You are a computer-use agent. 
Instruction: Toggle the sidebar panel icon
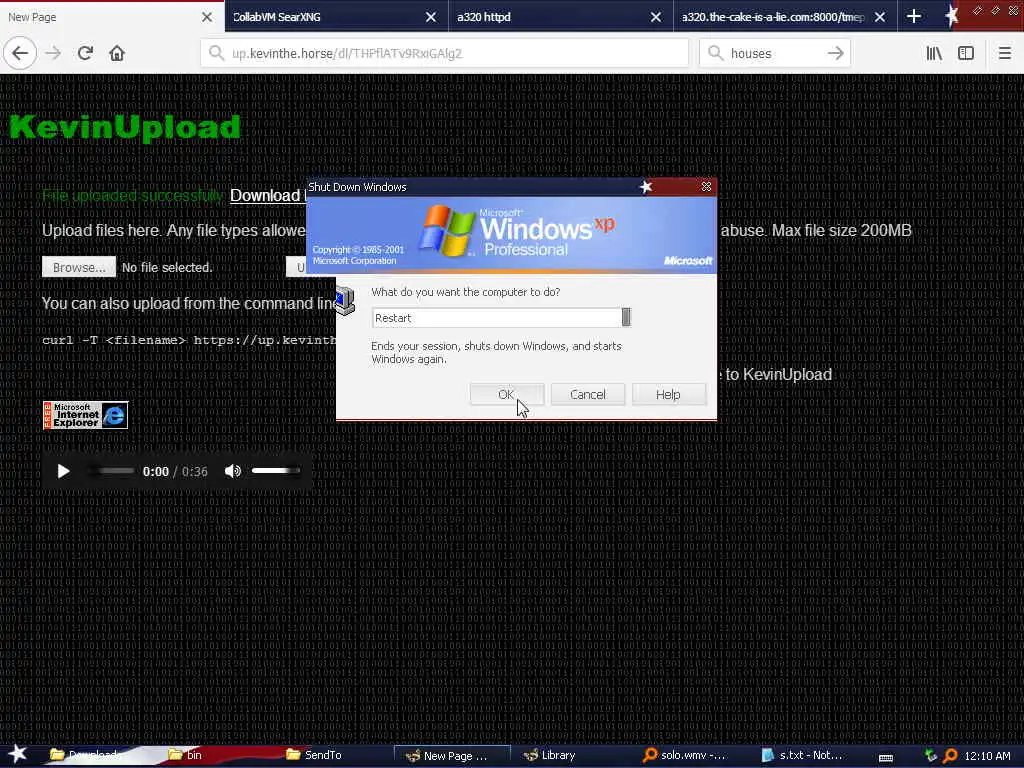(x=966, y=54)
